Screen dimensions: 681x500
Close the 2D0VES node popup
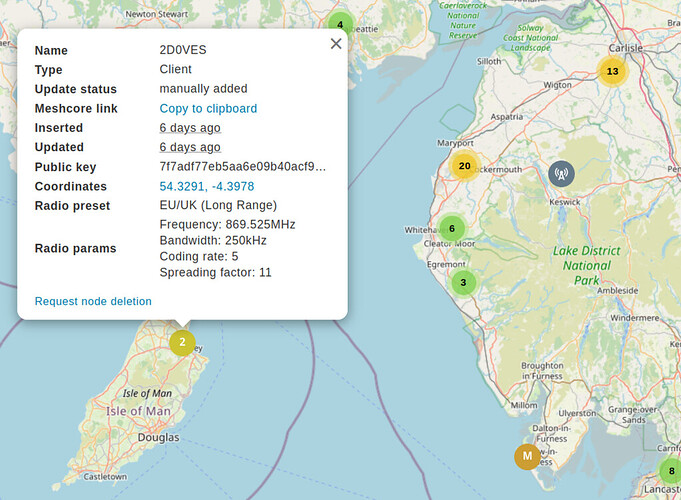point(336,43)
